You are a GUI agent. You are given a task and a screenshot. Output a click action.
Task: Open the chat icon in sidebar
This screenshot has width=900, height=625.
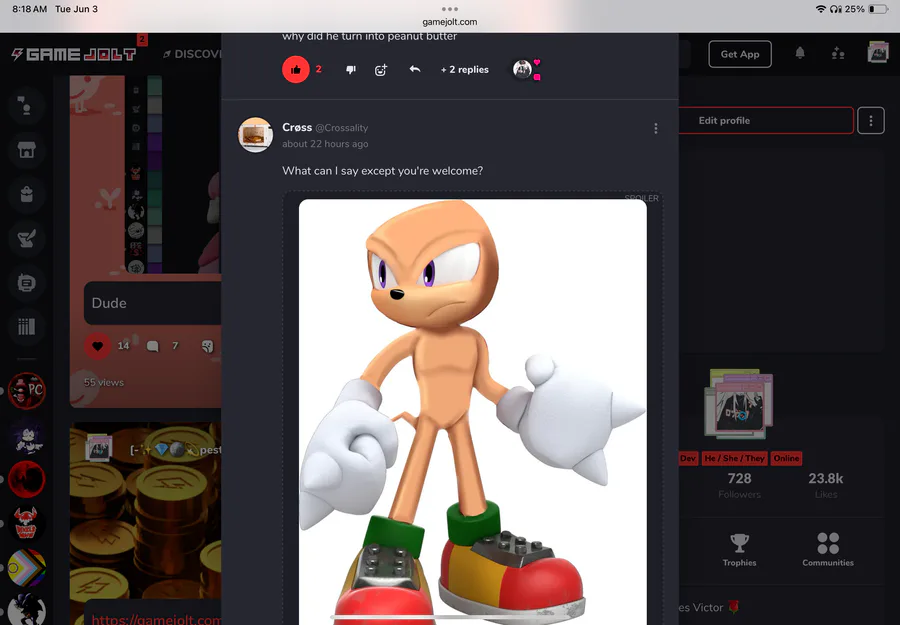(26, 106)
